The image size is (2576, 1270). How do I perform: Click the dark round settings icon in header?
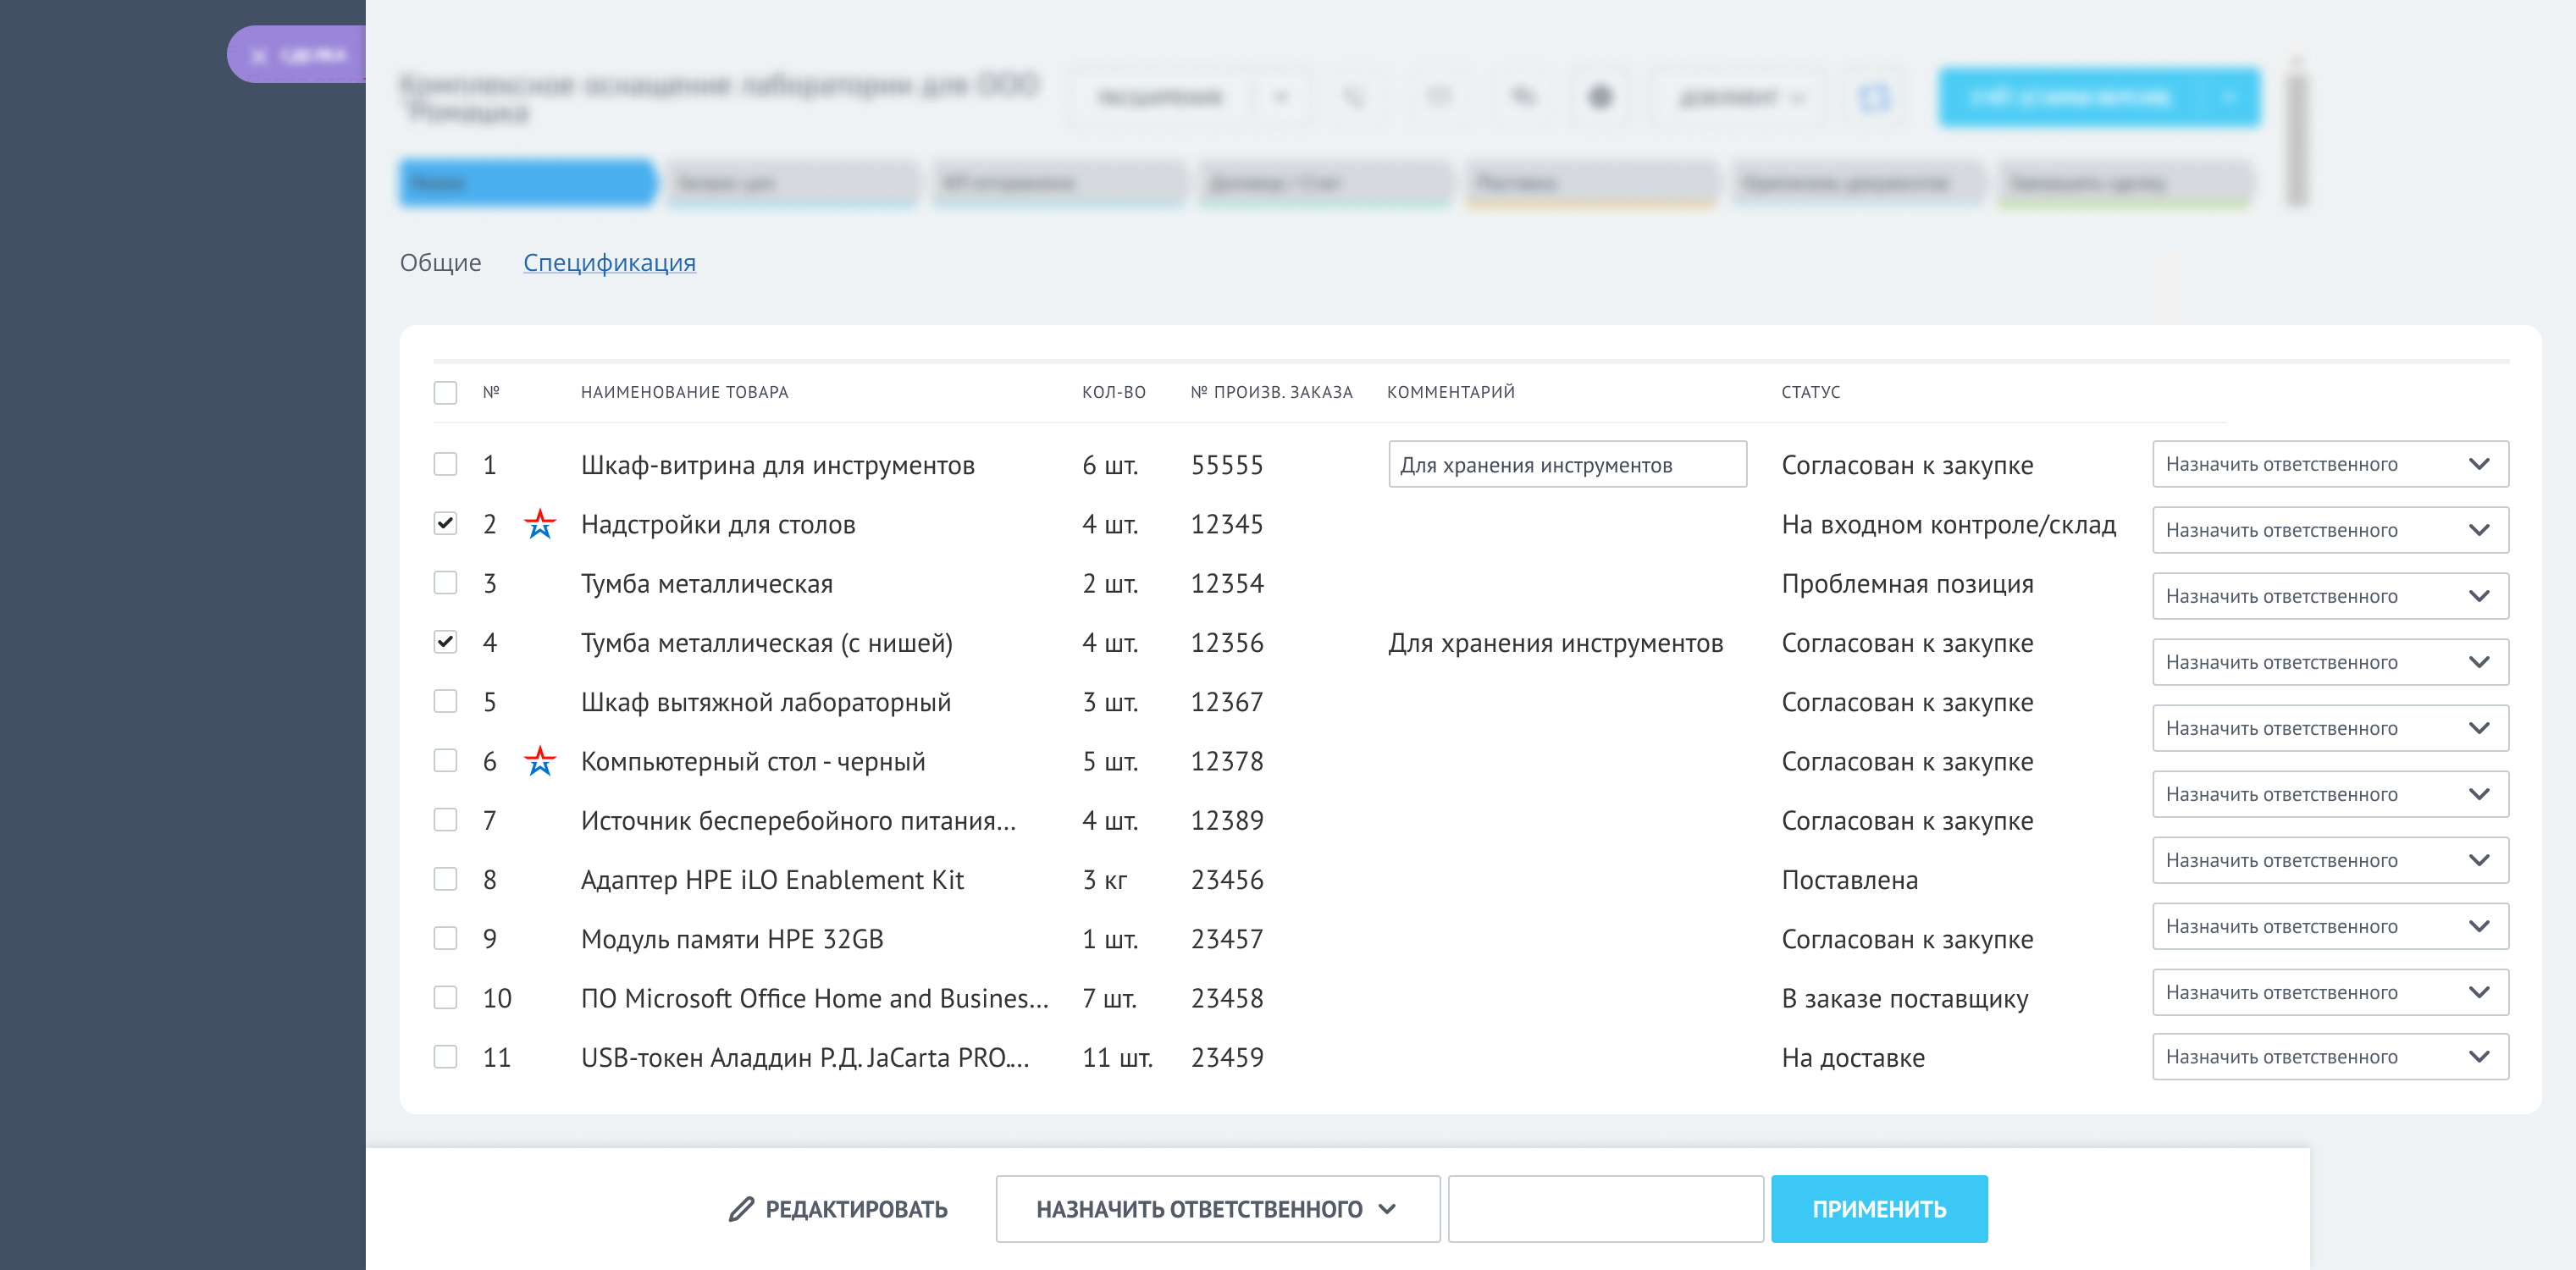[1600, 97]
